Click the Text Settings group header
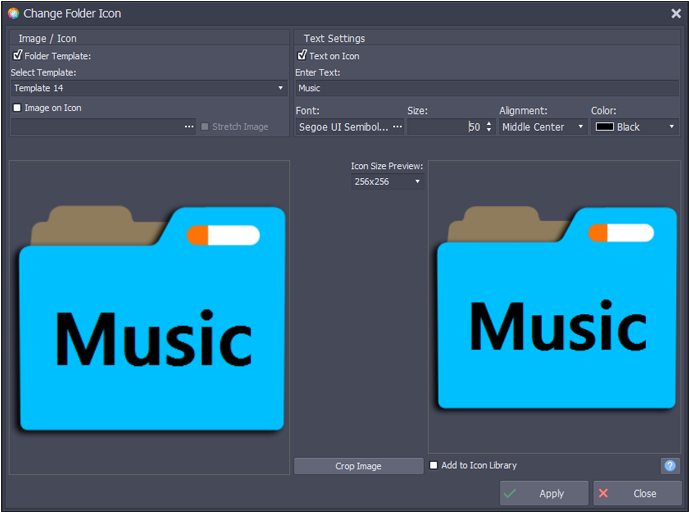689x512 pixels. (334, 38)
